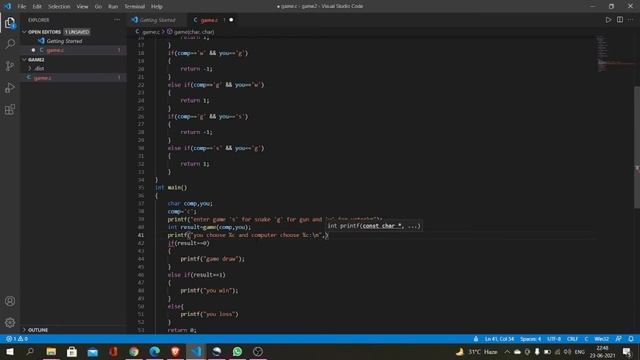Open the Terminal menu
Viewport: 640px width, 360px height.
135,7
